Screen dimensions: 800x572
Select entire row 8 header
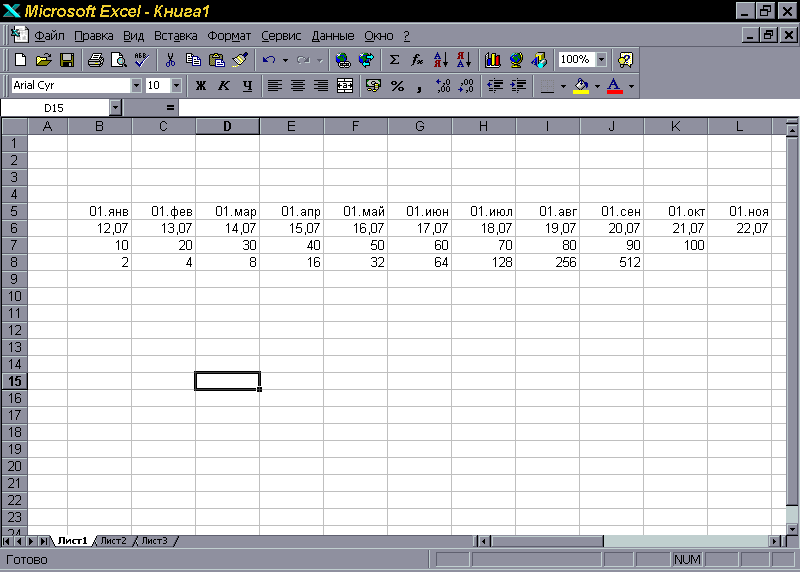click(14, 262)
